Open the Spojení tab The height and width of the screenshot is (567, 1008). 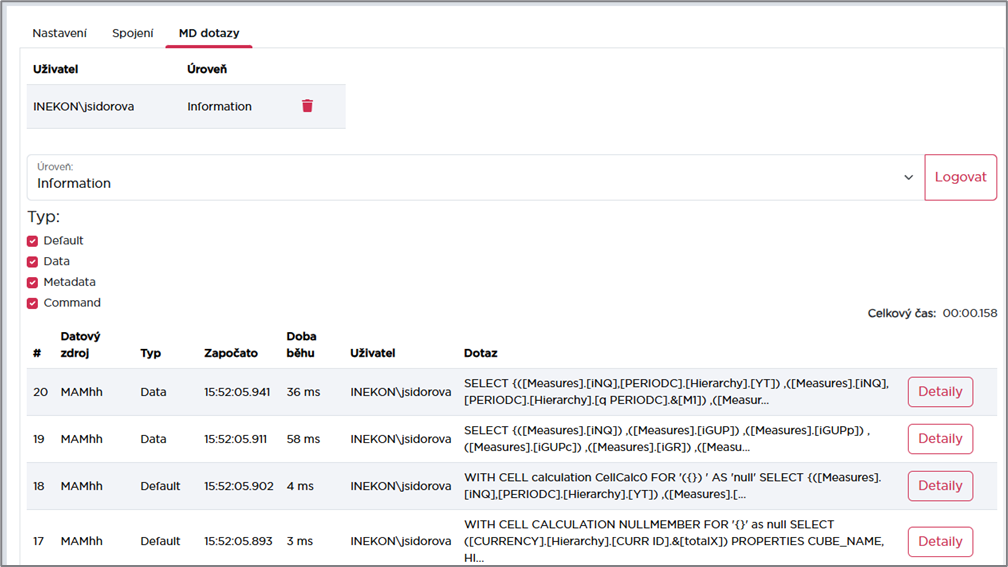[x=132, y=33]
